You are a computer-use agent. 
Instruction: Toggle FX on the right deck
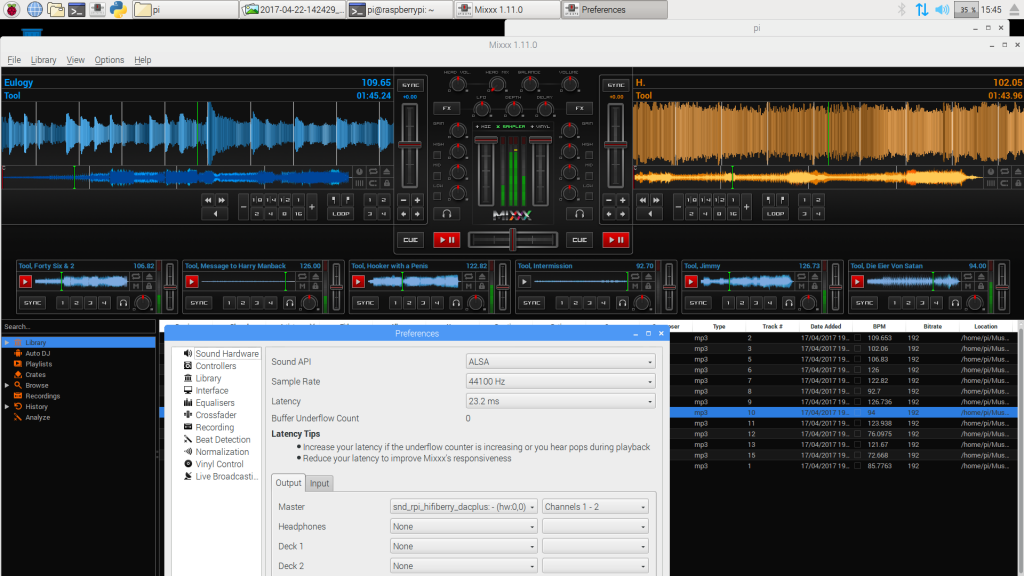pos(579,108)
